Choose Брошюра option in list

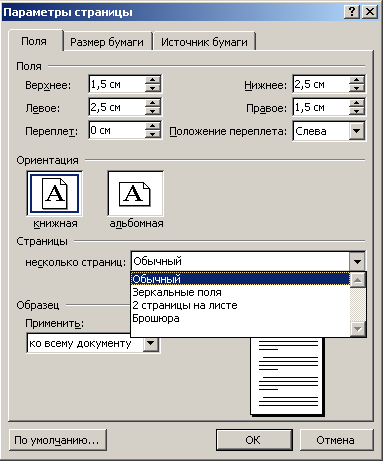pos(241,318)
